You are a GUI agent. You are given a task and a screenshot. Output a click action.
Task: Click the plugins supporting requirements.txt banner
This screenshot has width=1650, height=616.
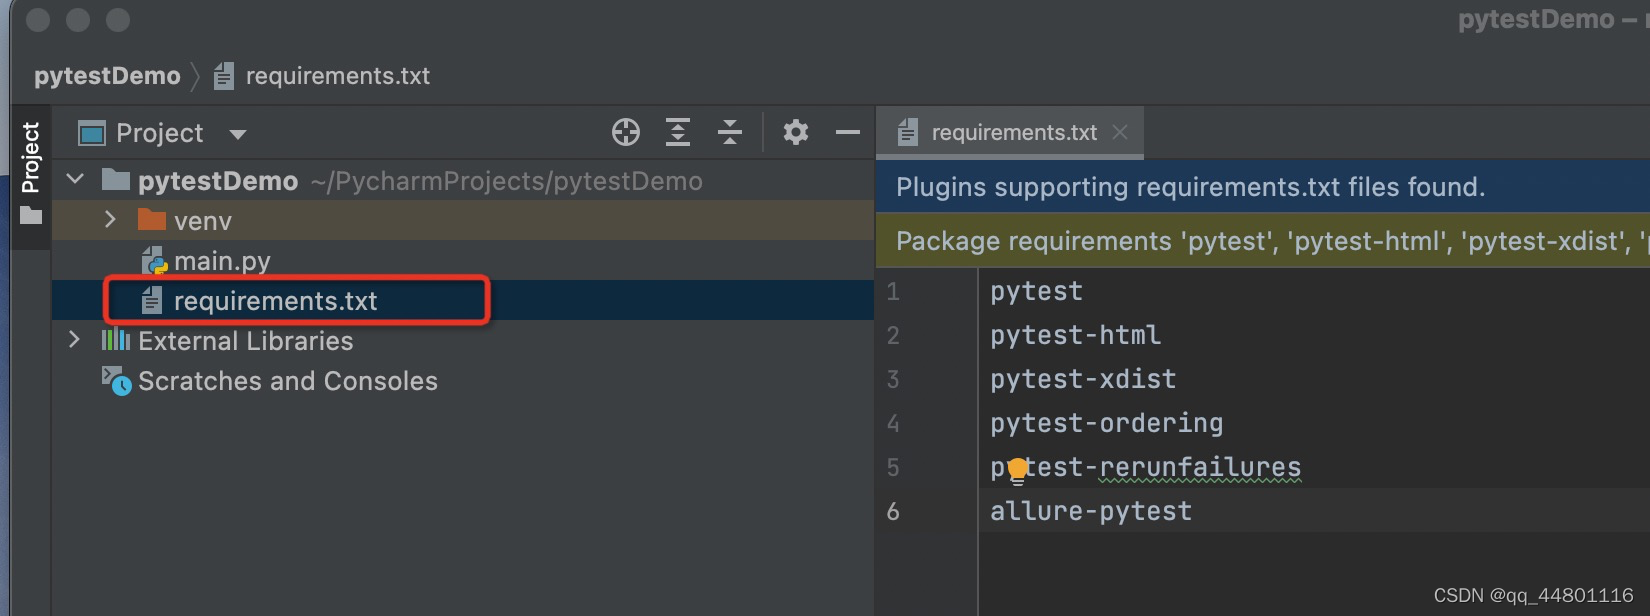[1263, 187]
